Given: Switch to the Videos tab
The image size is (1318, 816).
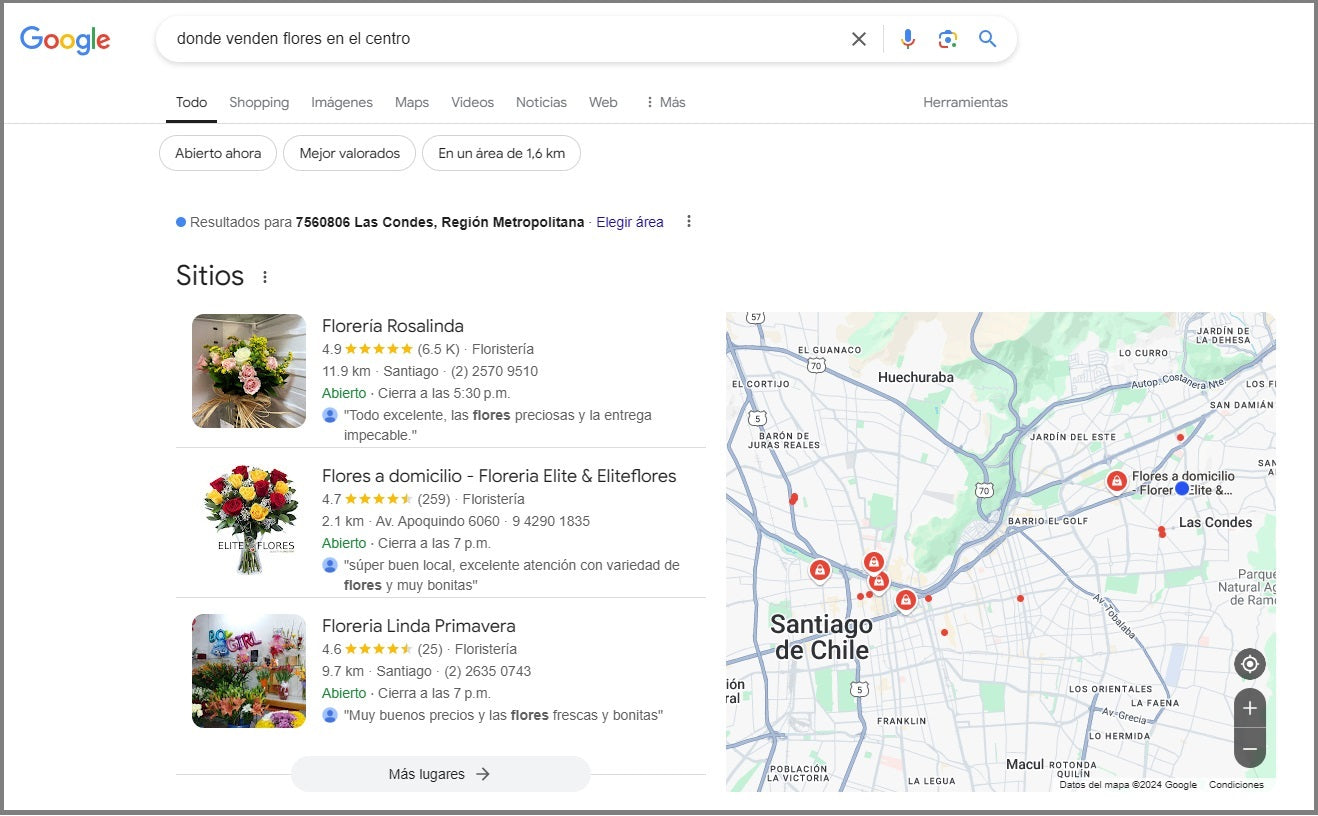Looking at the screenshot, I should [x=472, y=102].
